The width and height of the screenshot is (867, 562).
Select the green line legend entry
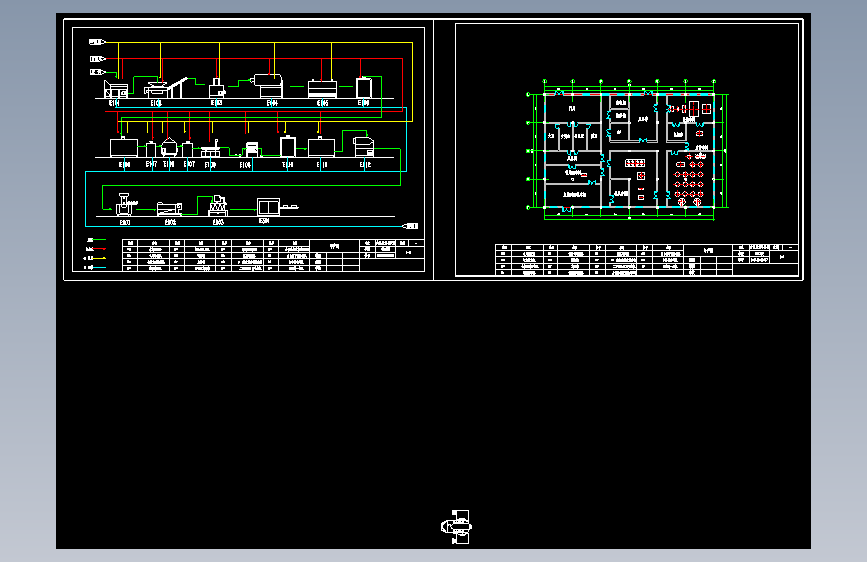[96, 240]
